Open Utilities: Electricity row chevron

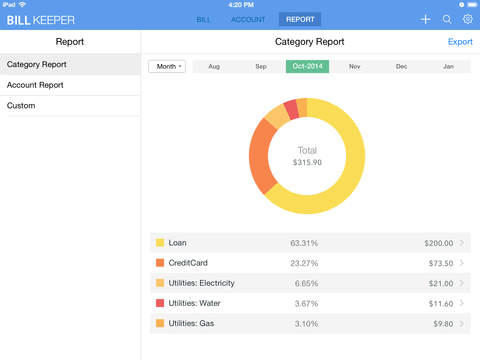462,283
